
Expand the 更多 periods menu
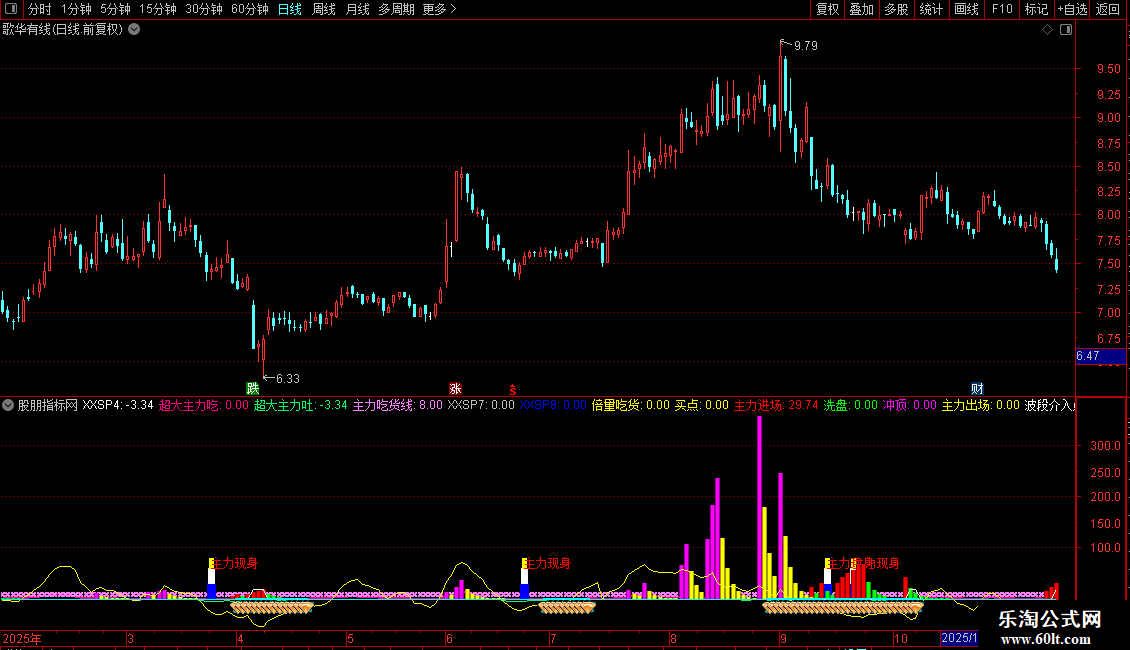coord(440,9)
